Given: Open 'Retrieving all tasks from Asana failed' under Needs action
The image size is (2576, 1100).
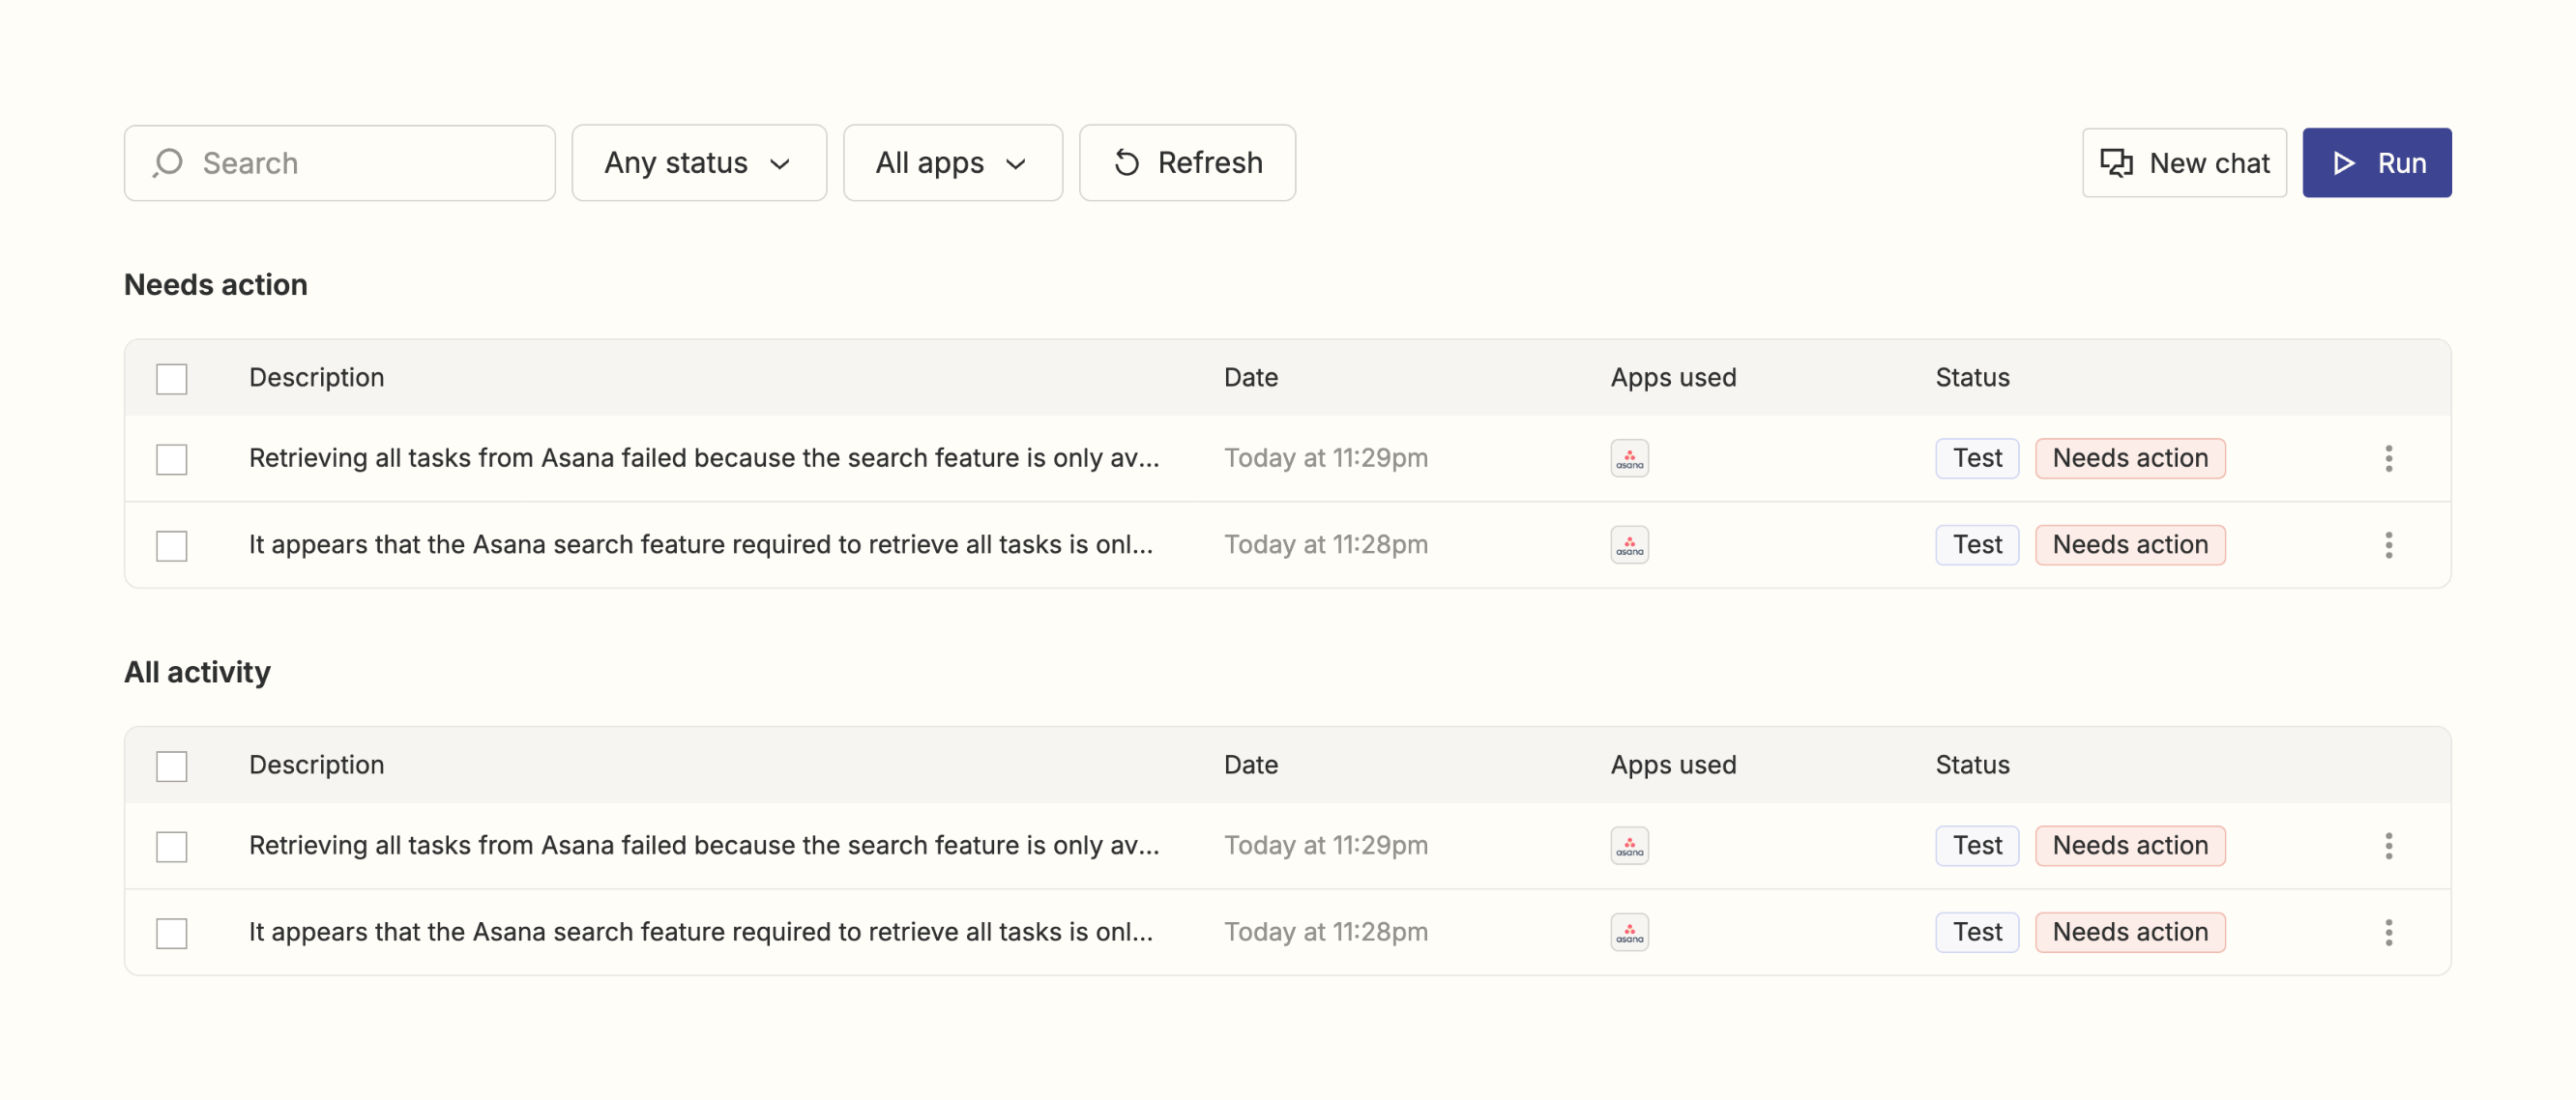Looking at the screenshot, I should click(704, 458).
